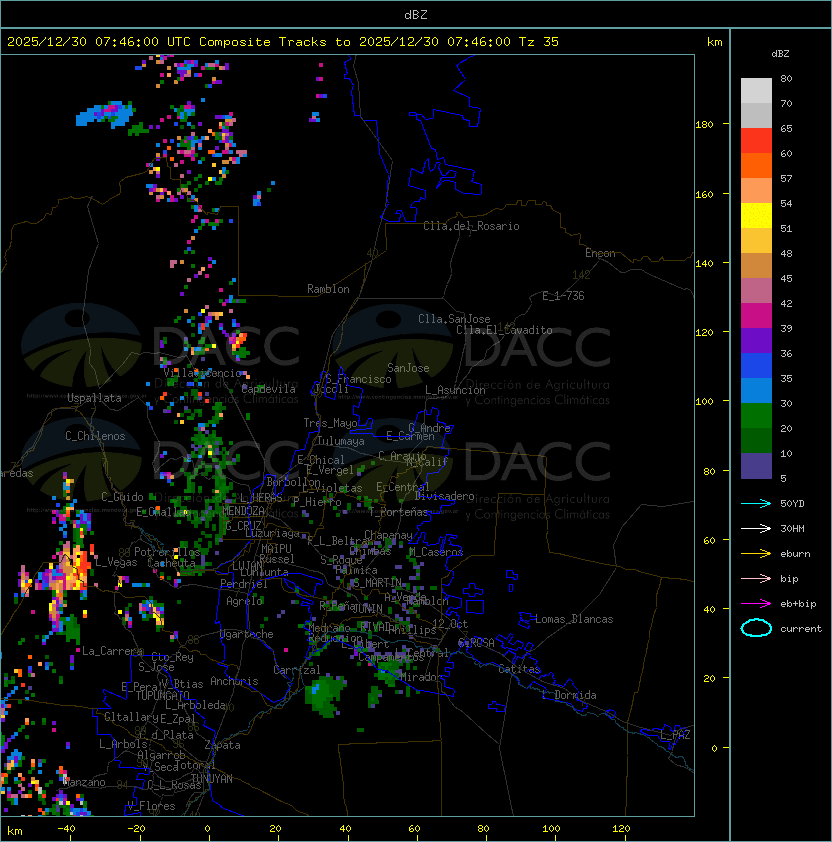Click the 'Uspallata' map label

pyautogui.click(x=94, y=398)
